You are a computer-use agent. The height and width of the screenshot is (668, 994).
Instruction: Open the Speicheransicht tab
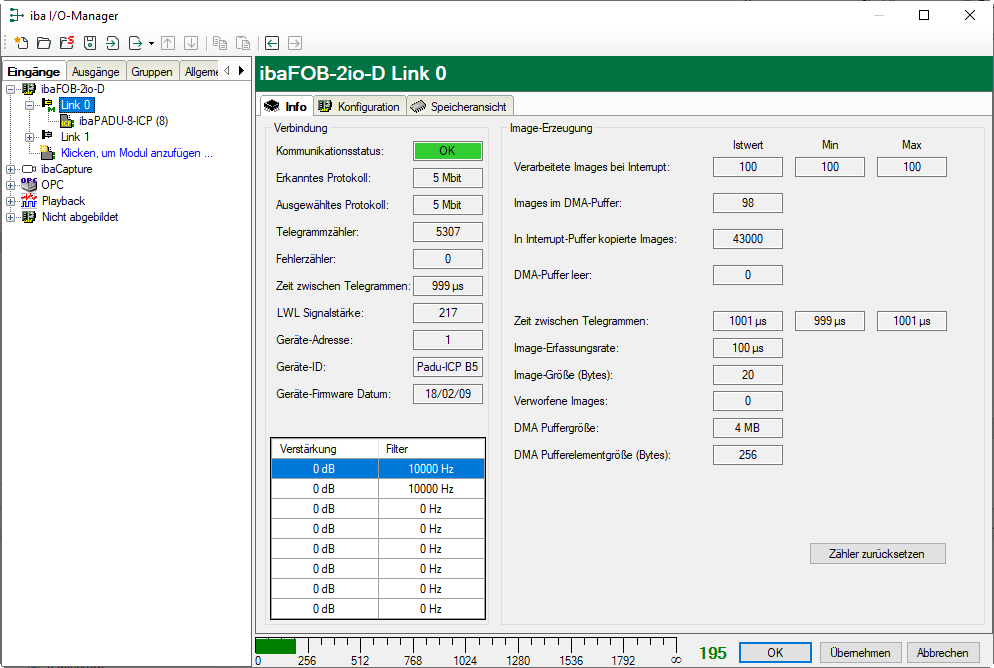pyautogui.click(x=460, y=107)
